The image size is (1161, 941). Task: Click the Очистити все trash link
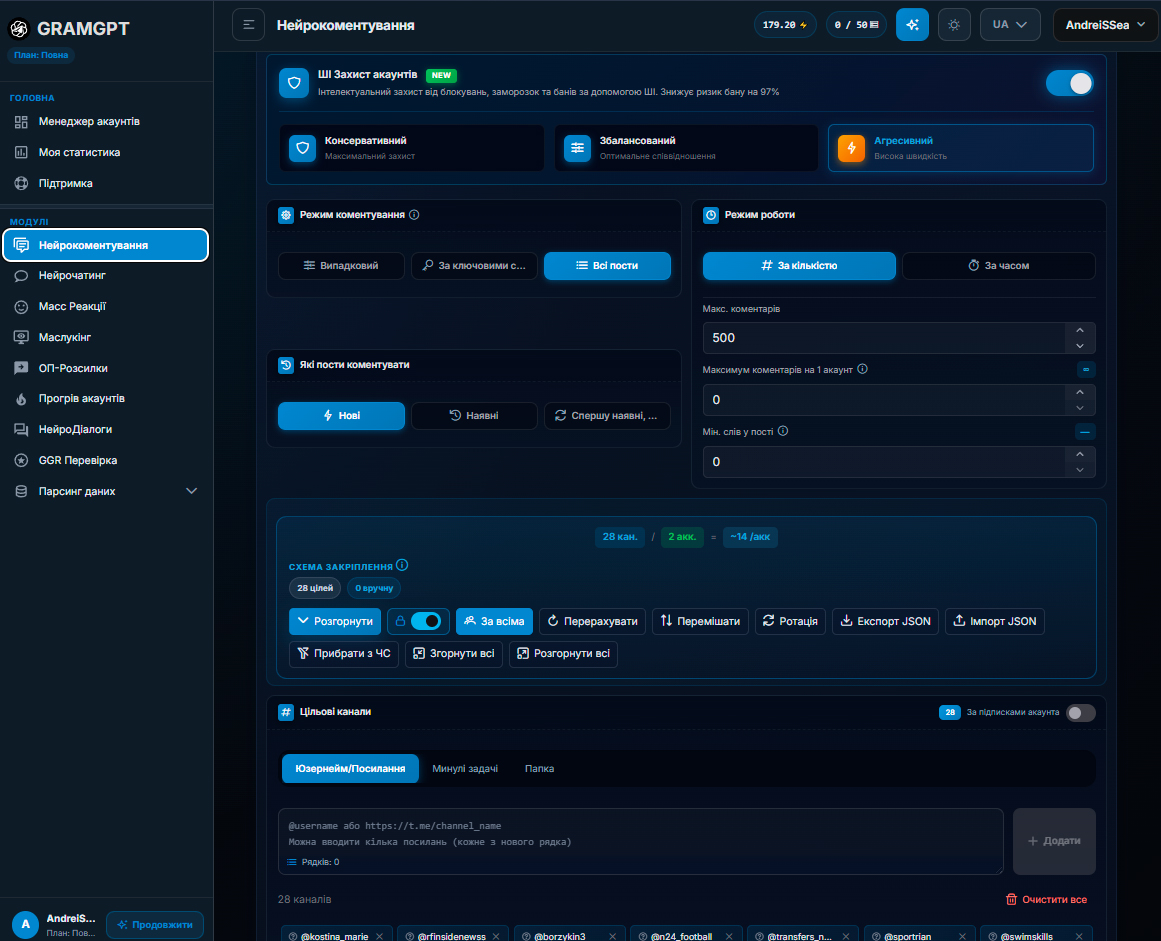coord(1046,900)
